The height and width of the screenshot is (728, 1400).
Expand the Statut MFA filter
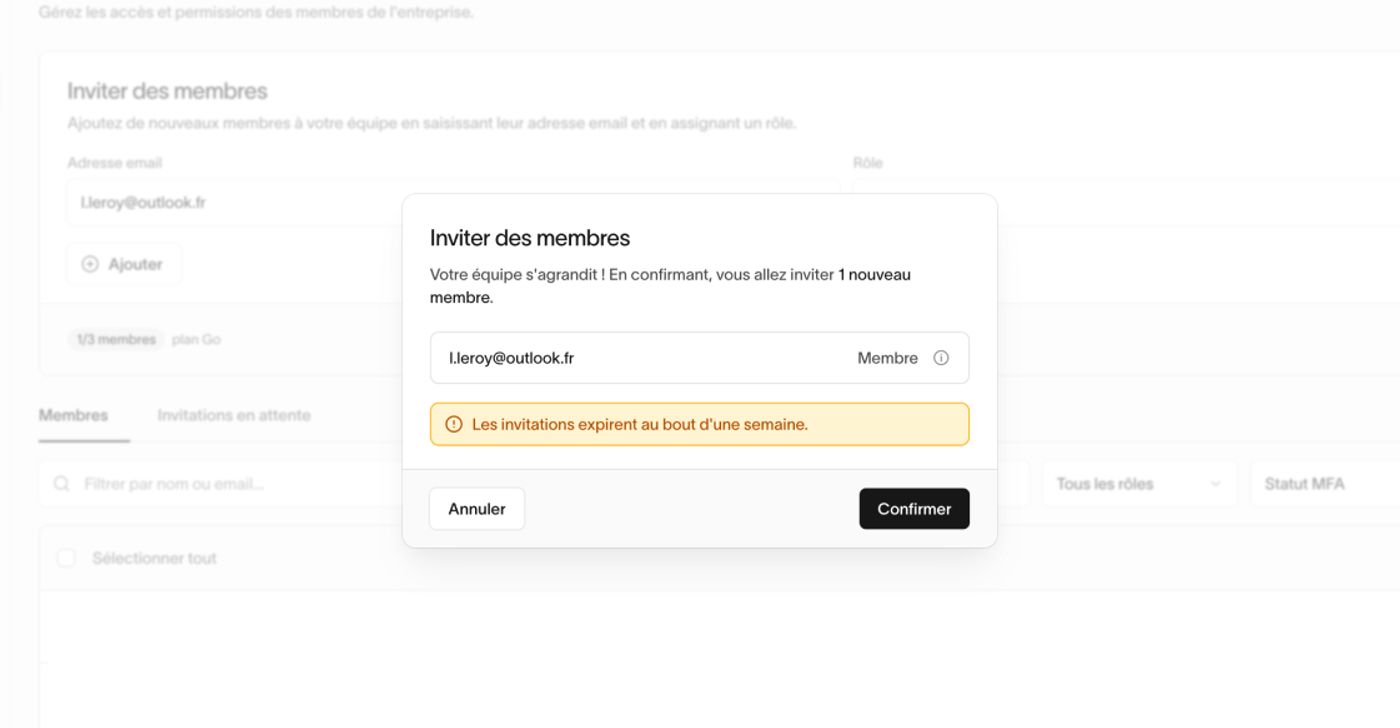pos(1325,484)
